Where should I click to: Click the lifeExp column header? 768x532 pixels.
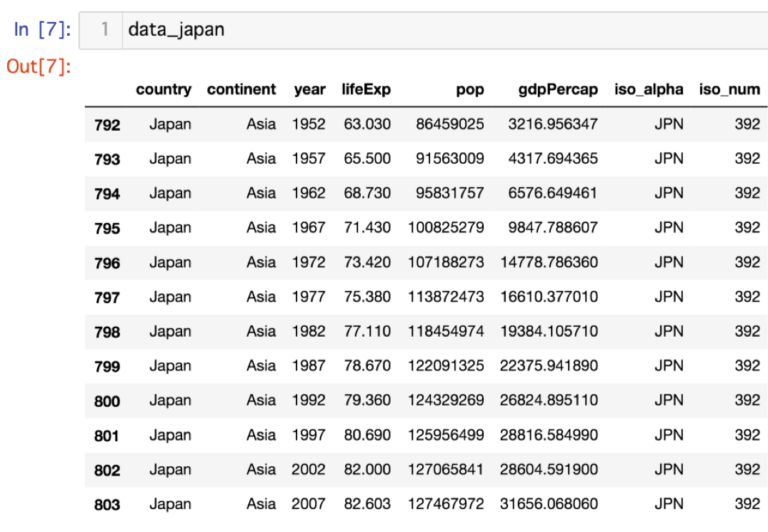pos(366,89)
